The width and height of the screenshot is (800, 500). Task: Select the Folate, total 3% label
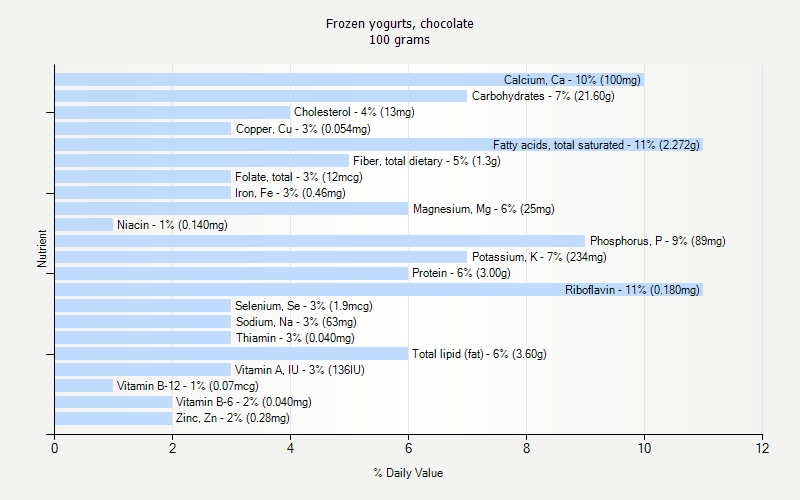tap(298, 177)
